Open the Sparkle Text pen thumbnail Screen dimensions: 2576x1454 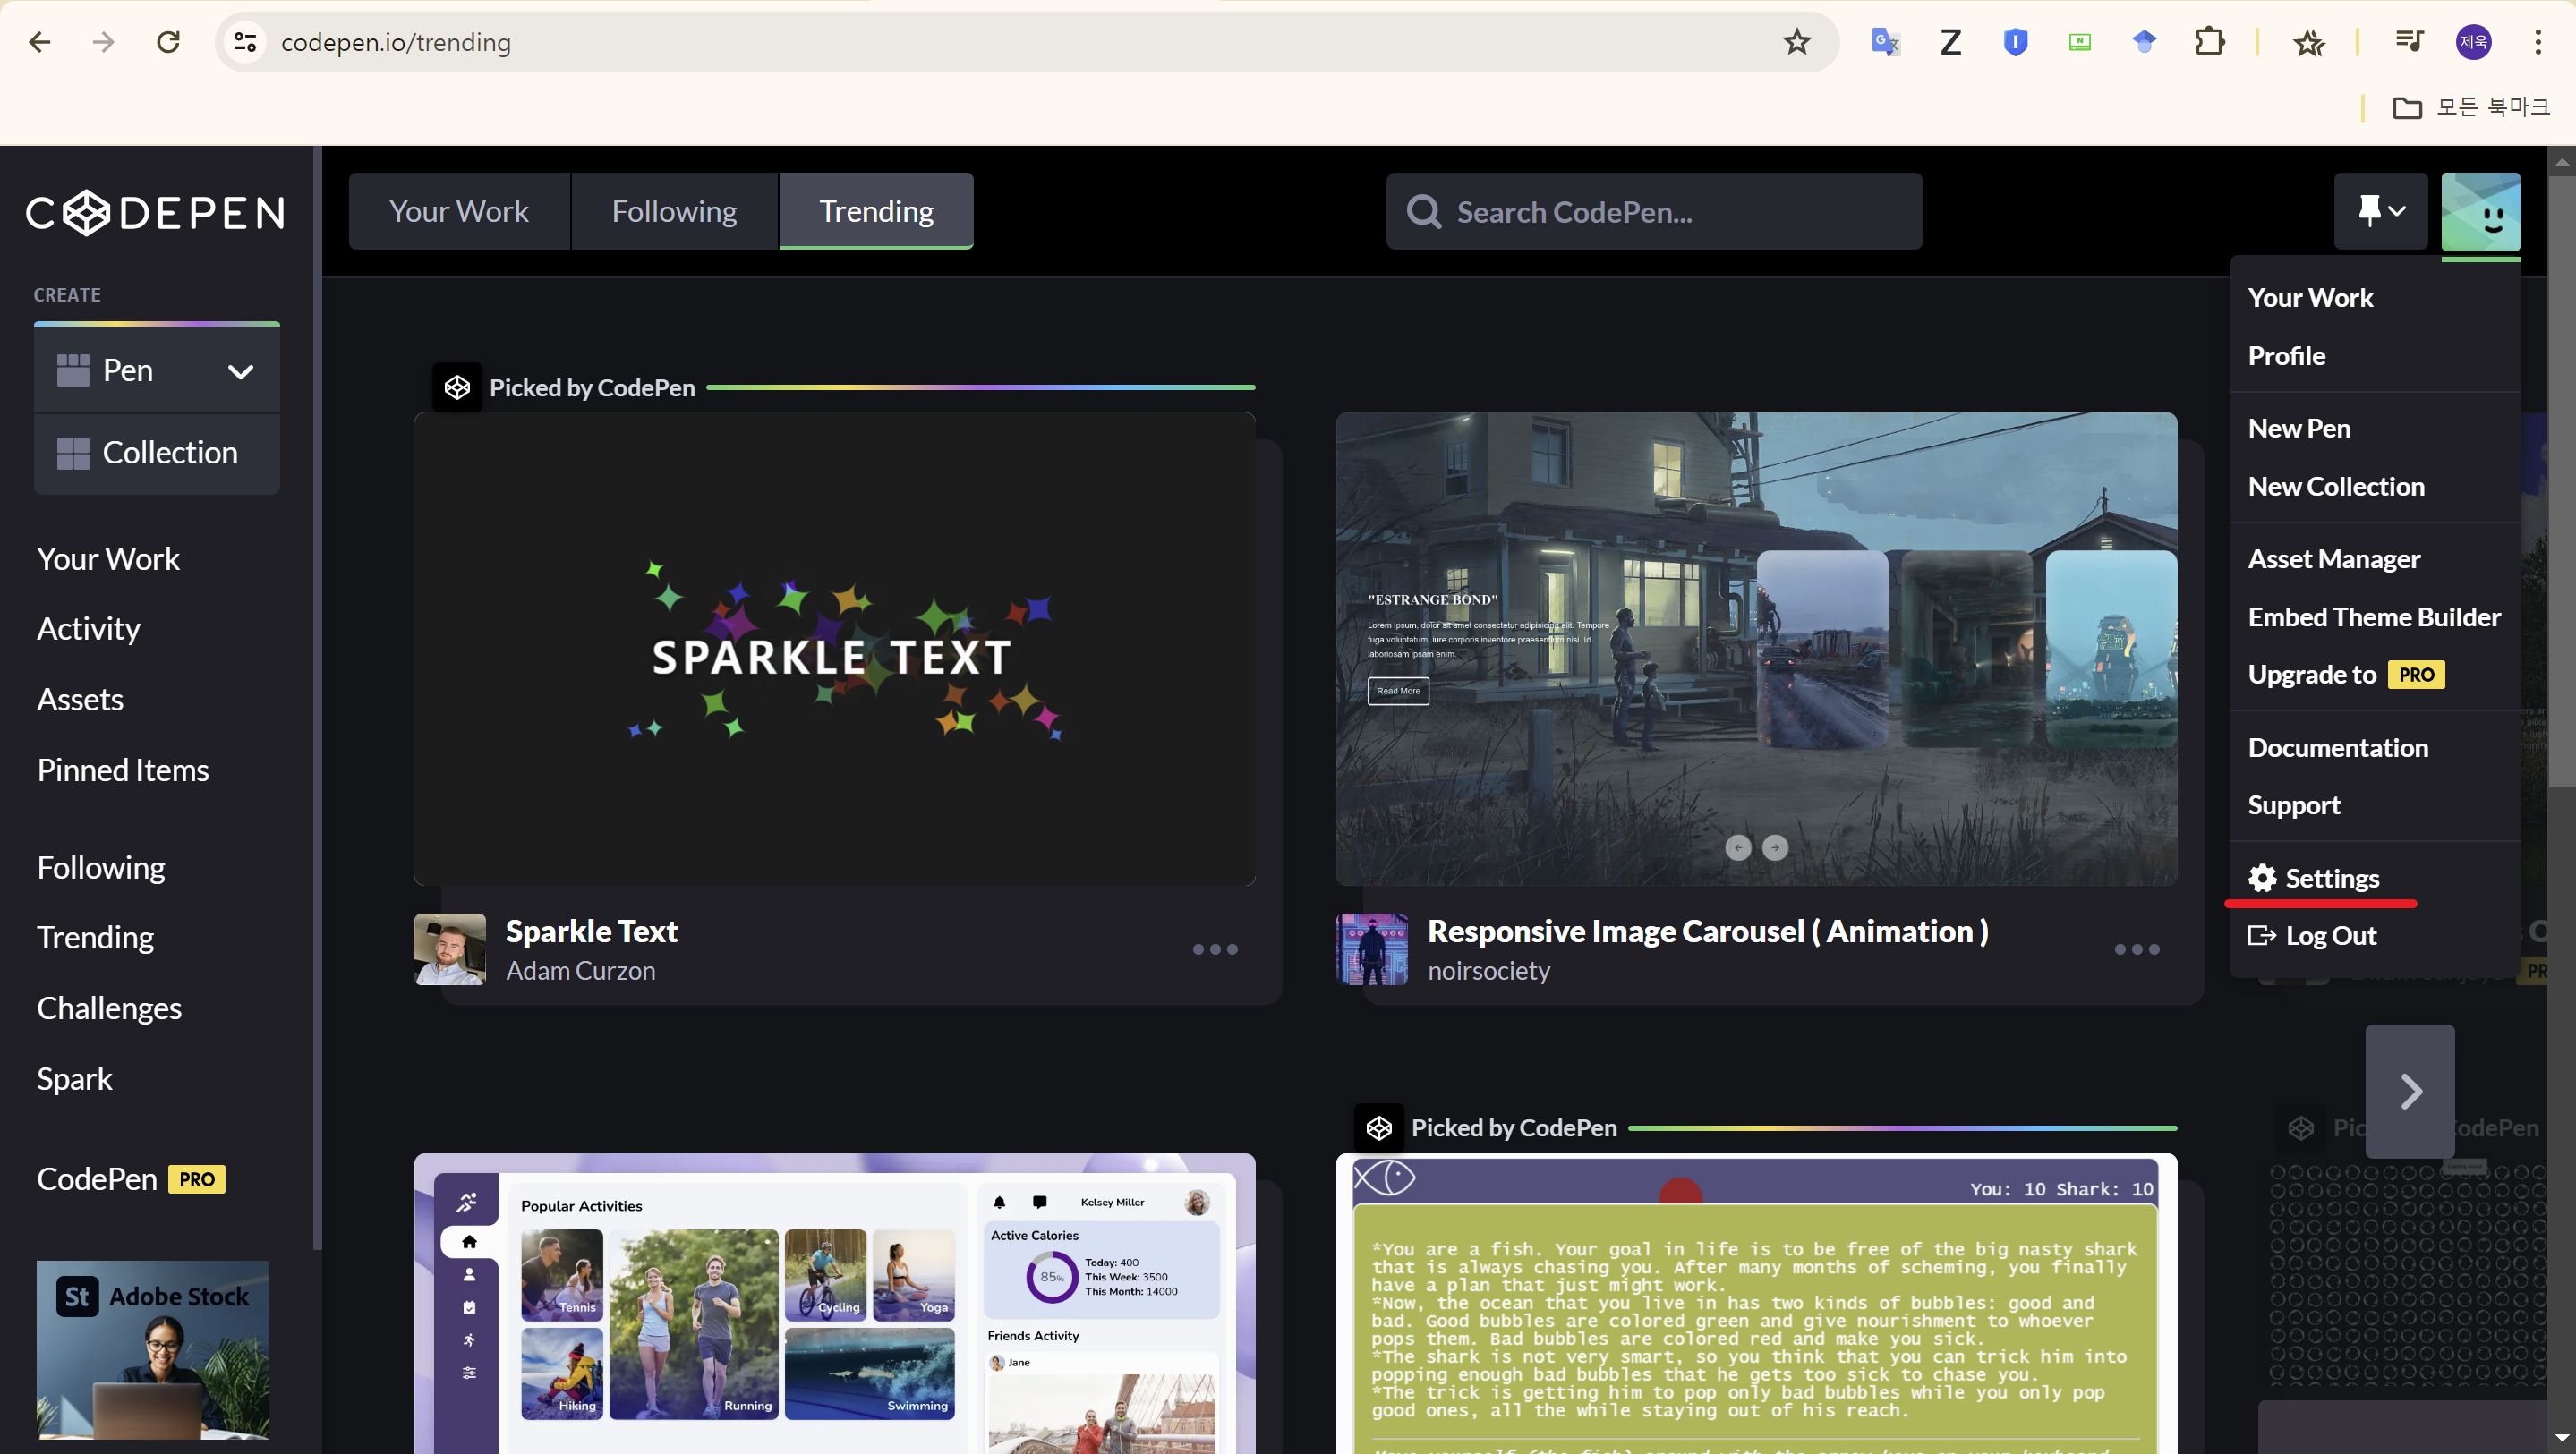point(834,649)
